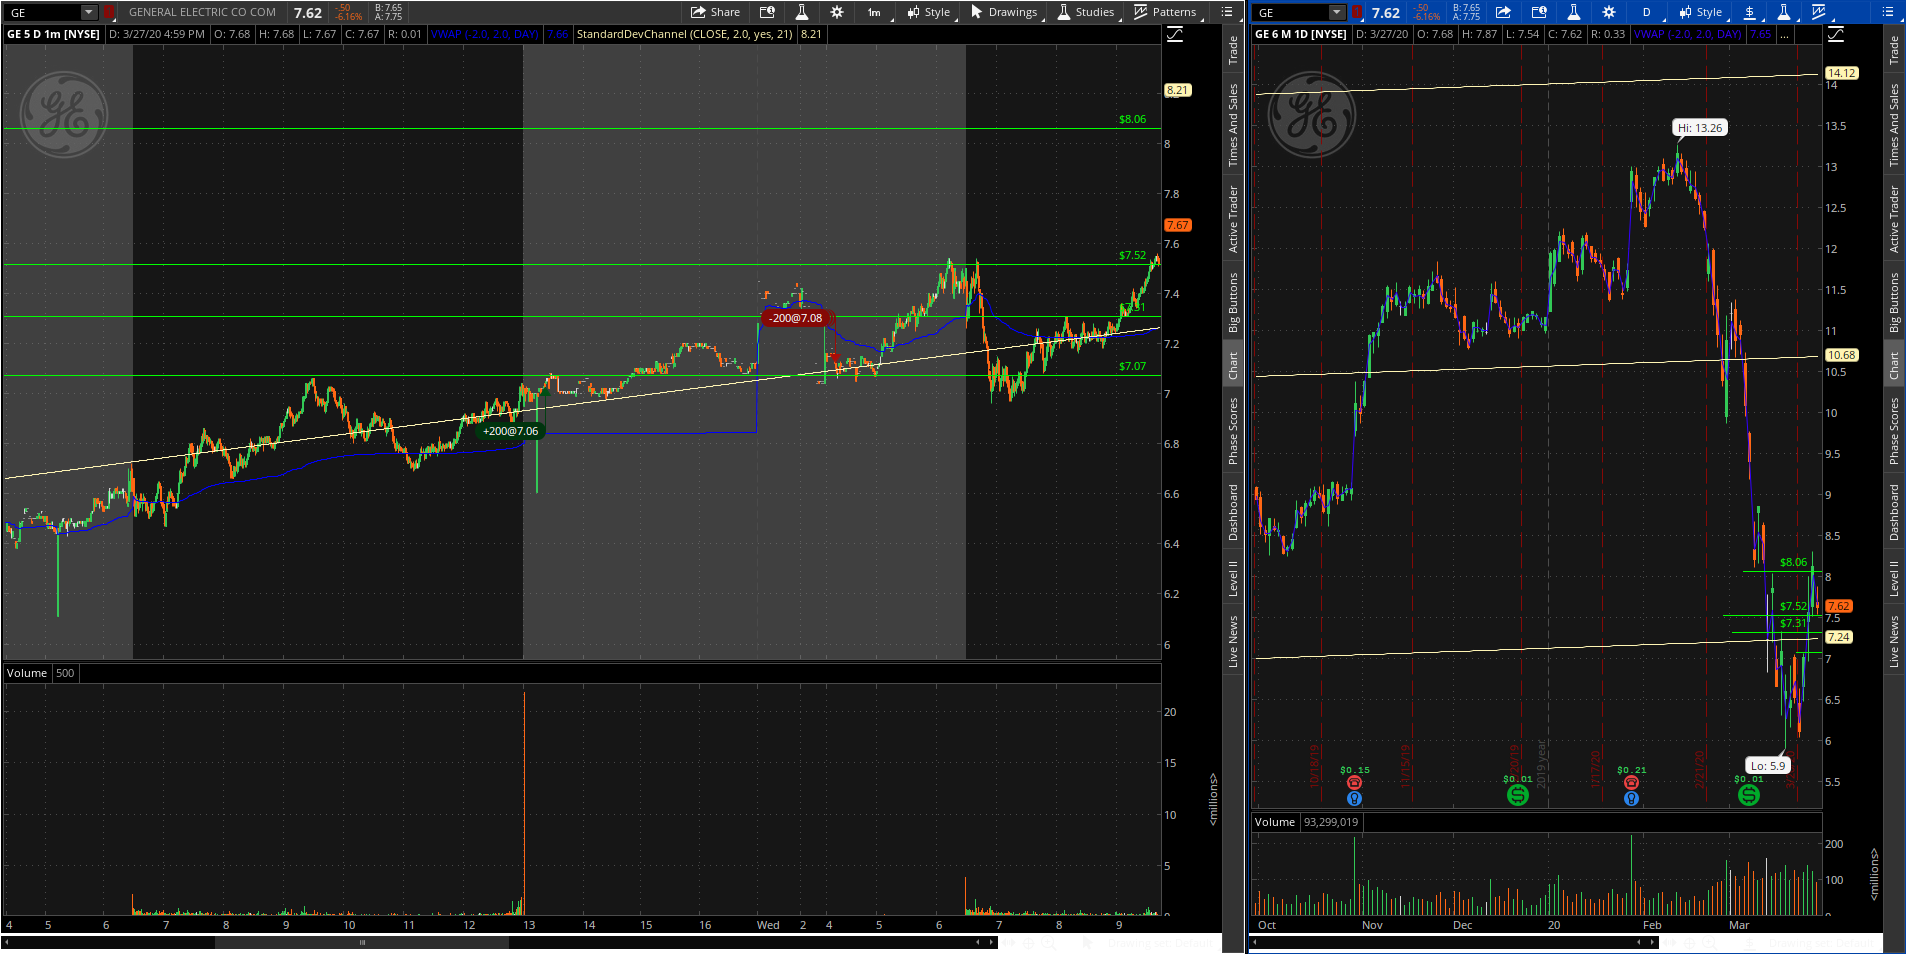The width and height of the screenshot is (1906, 954).
Task: Open Times And Sales tab in far-right sidebar
Action: [1894, 124]
